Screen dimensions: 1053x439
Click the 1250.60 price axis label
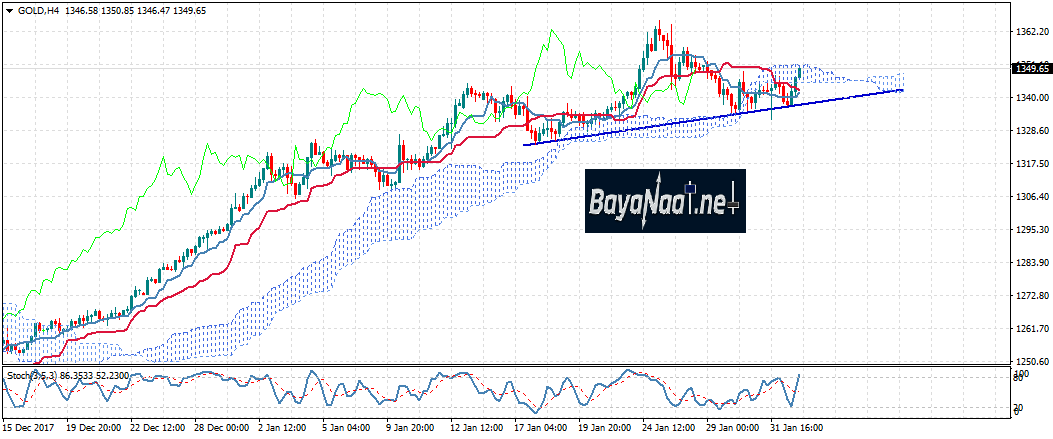point(1031,362)
